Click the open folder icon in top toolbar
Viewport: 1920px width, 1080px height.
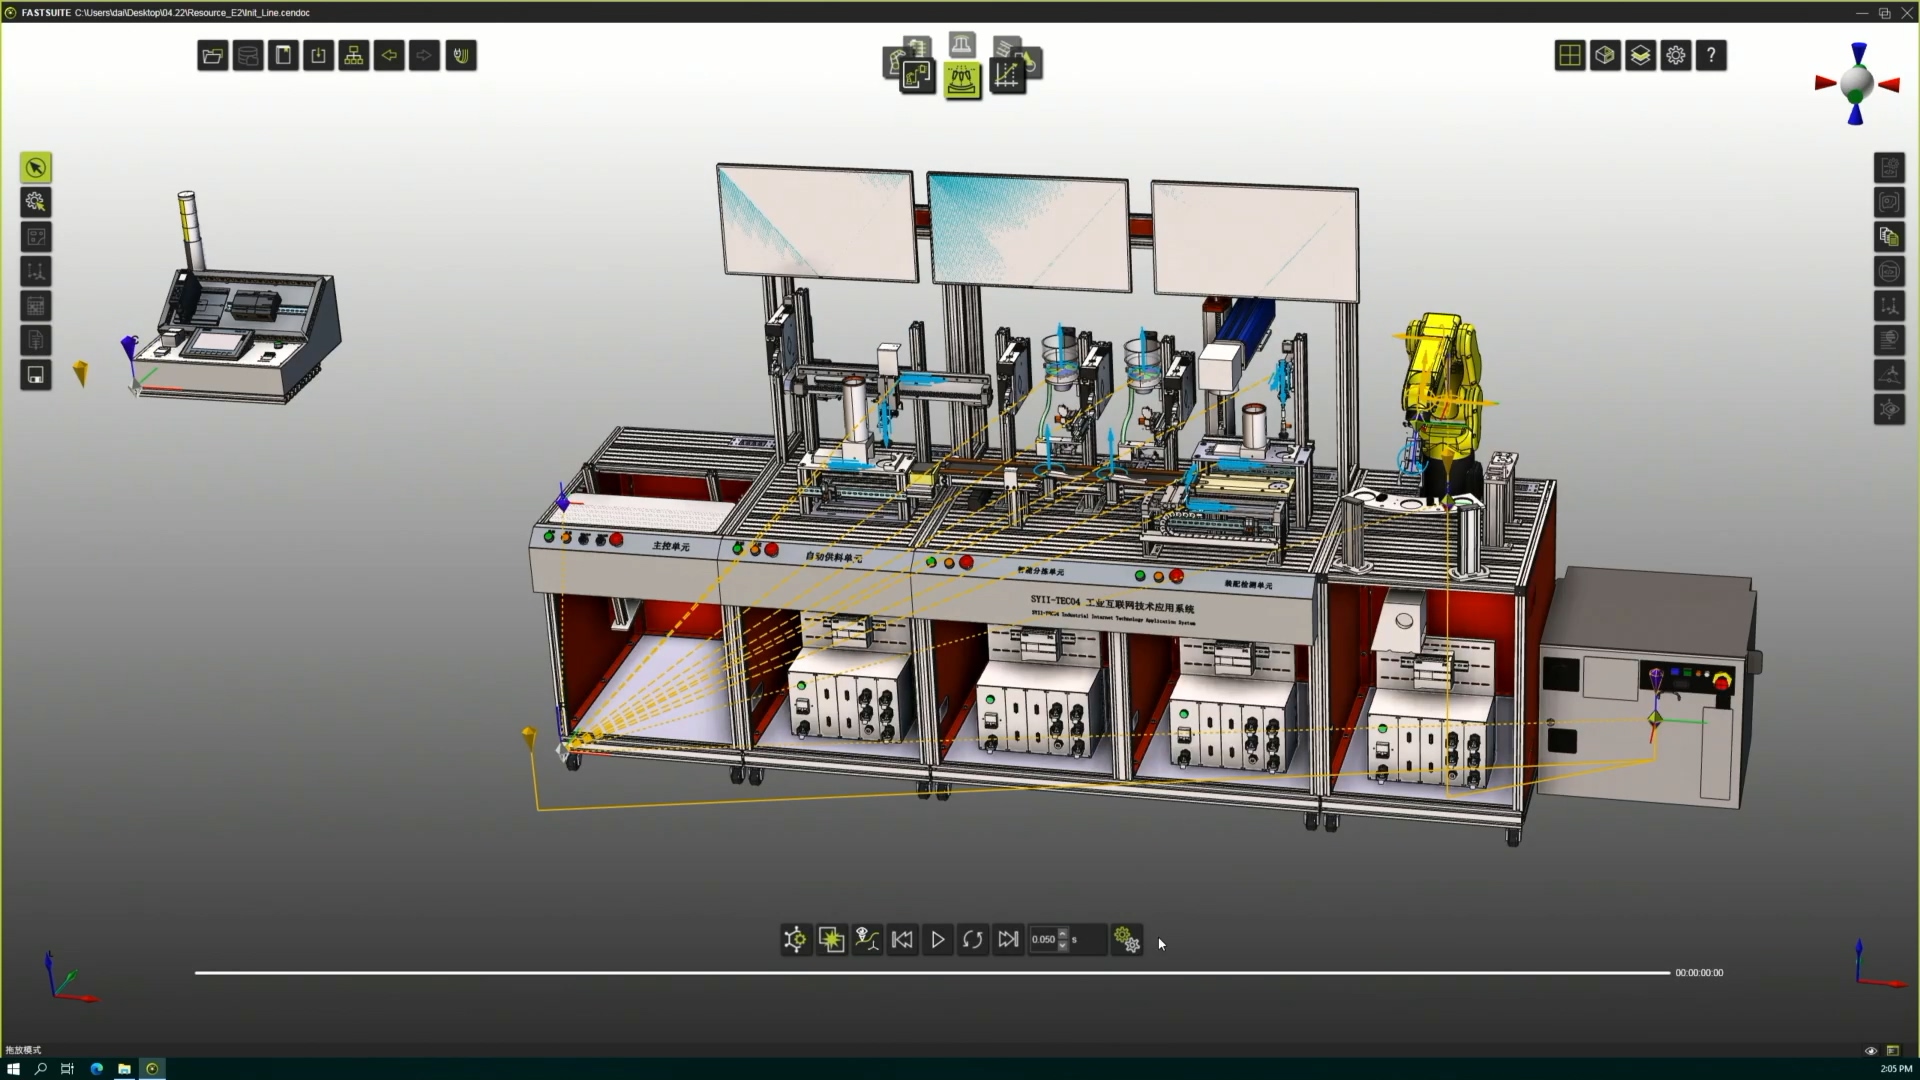(x=212, y=56)
